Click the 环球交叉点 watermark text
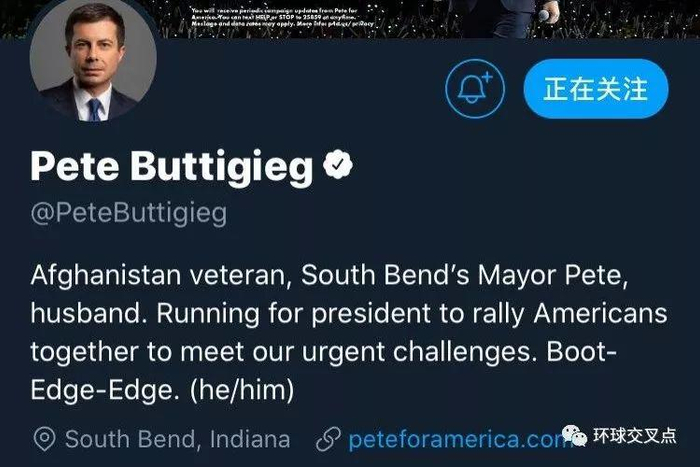 point(633,436)
